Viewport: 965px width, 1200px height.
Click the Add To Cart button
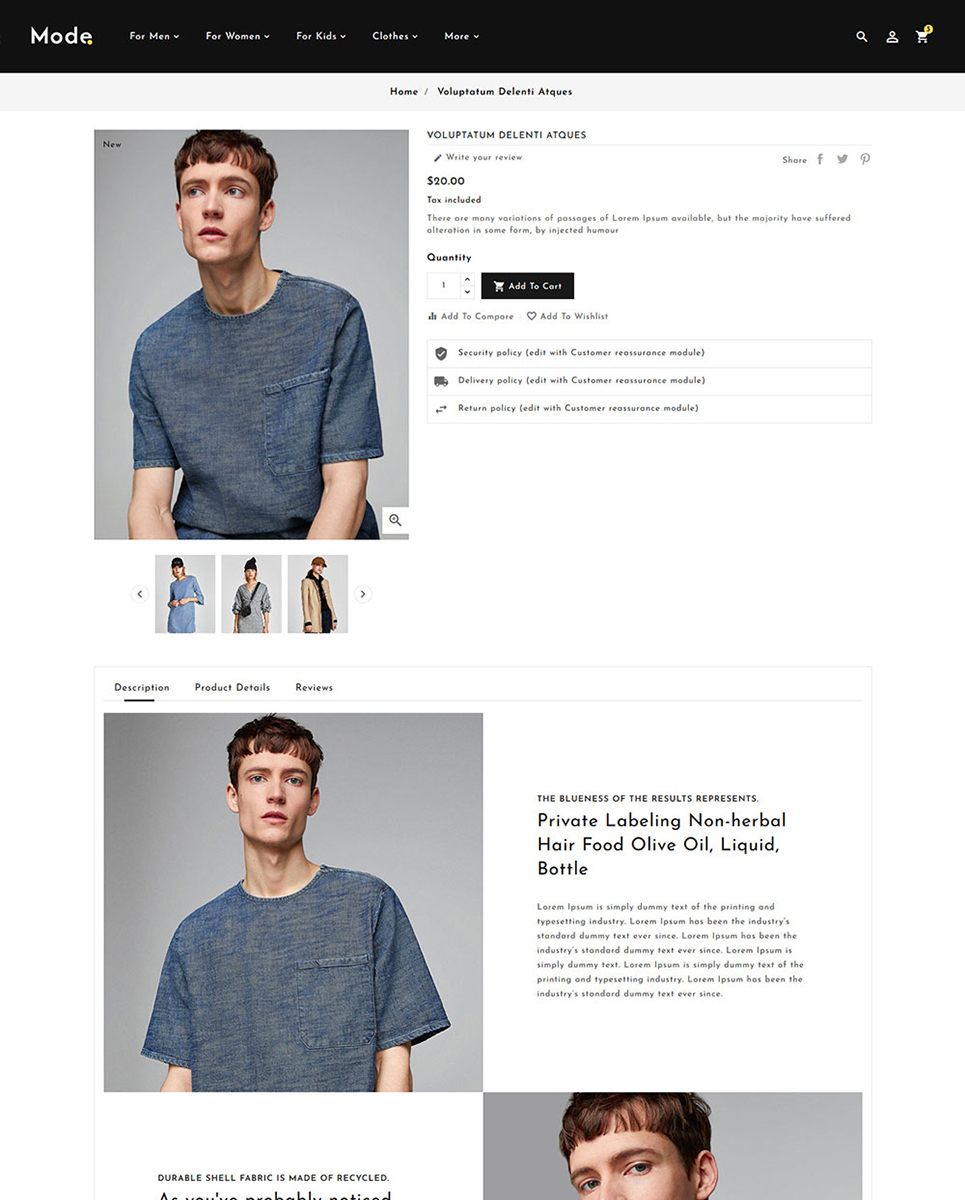click(x=527, y=286)
